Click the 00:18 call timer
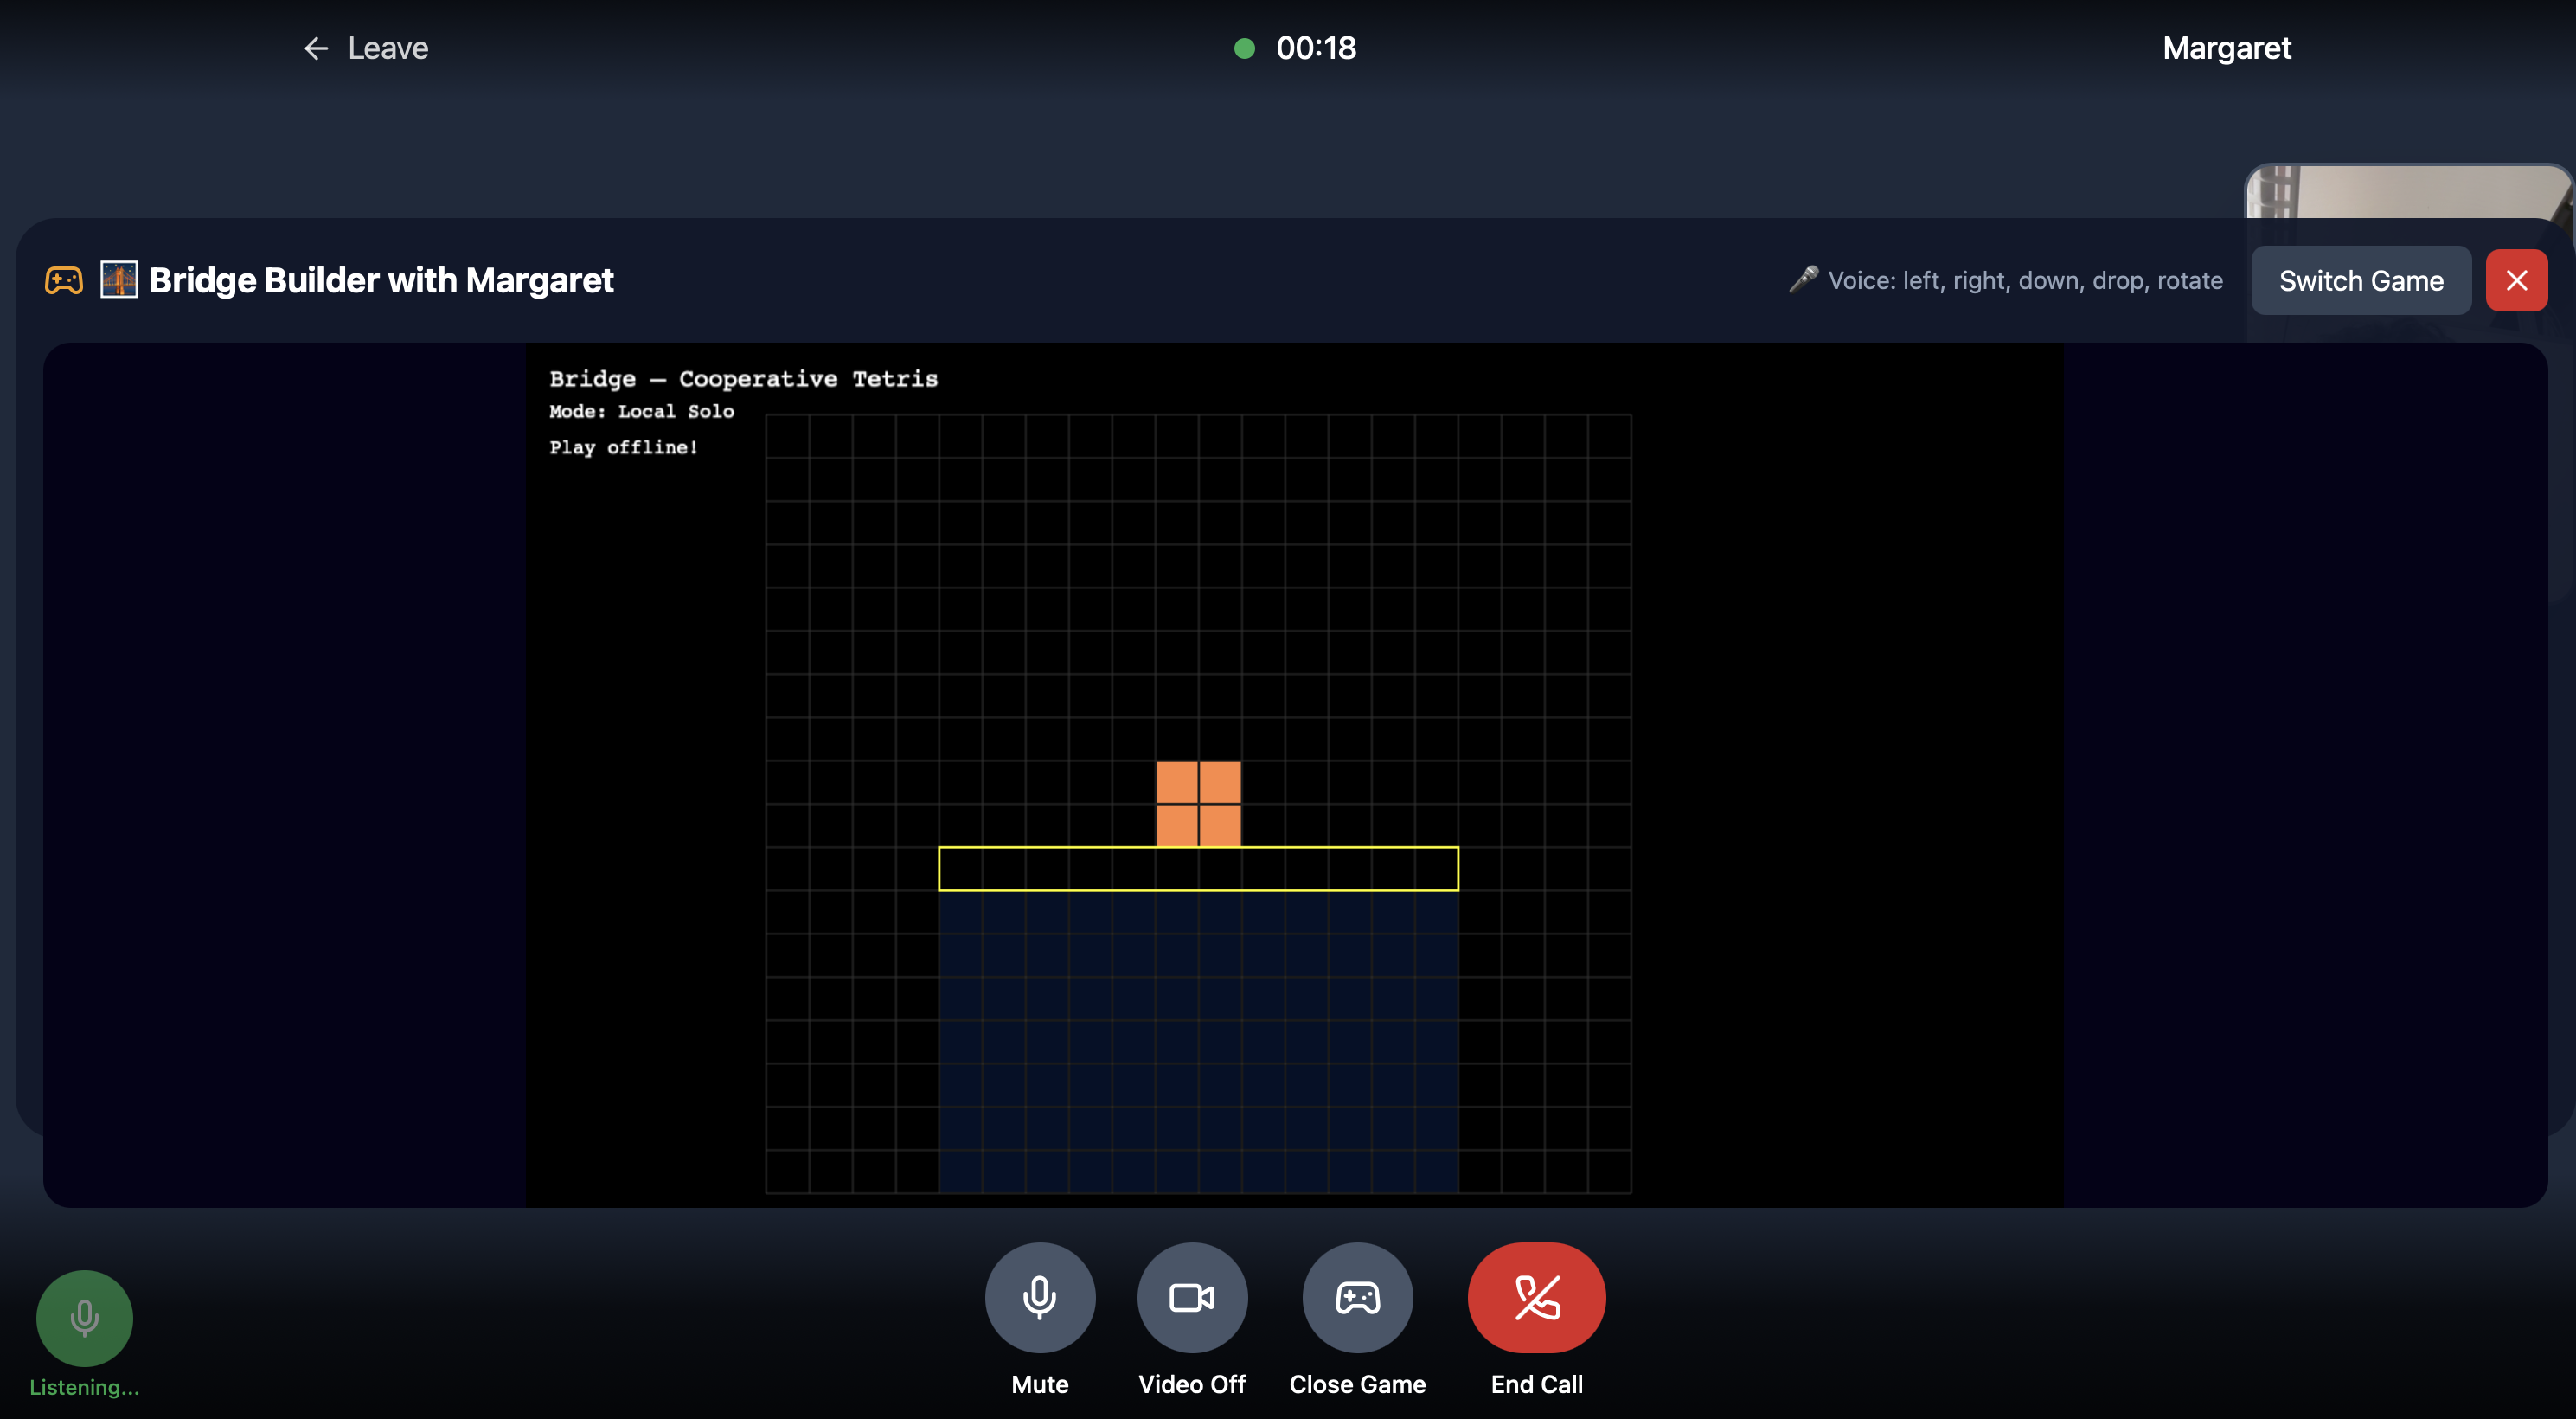This screenshot has height=1419, width=2576. pos(1316,48)
